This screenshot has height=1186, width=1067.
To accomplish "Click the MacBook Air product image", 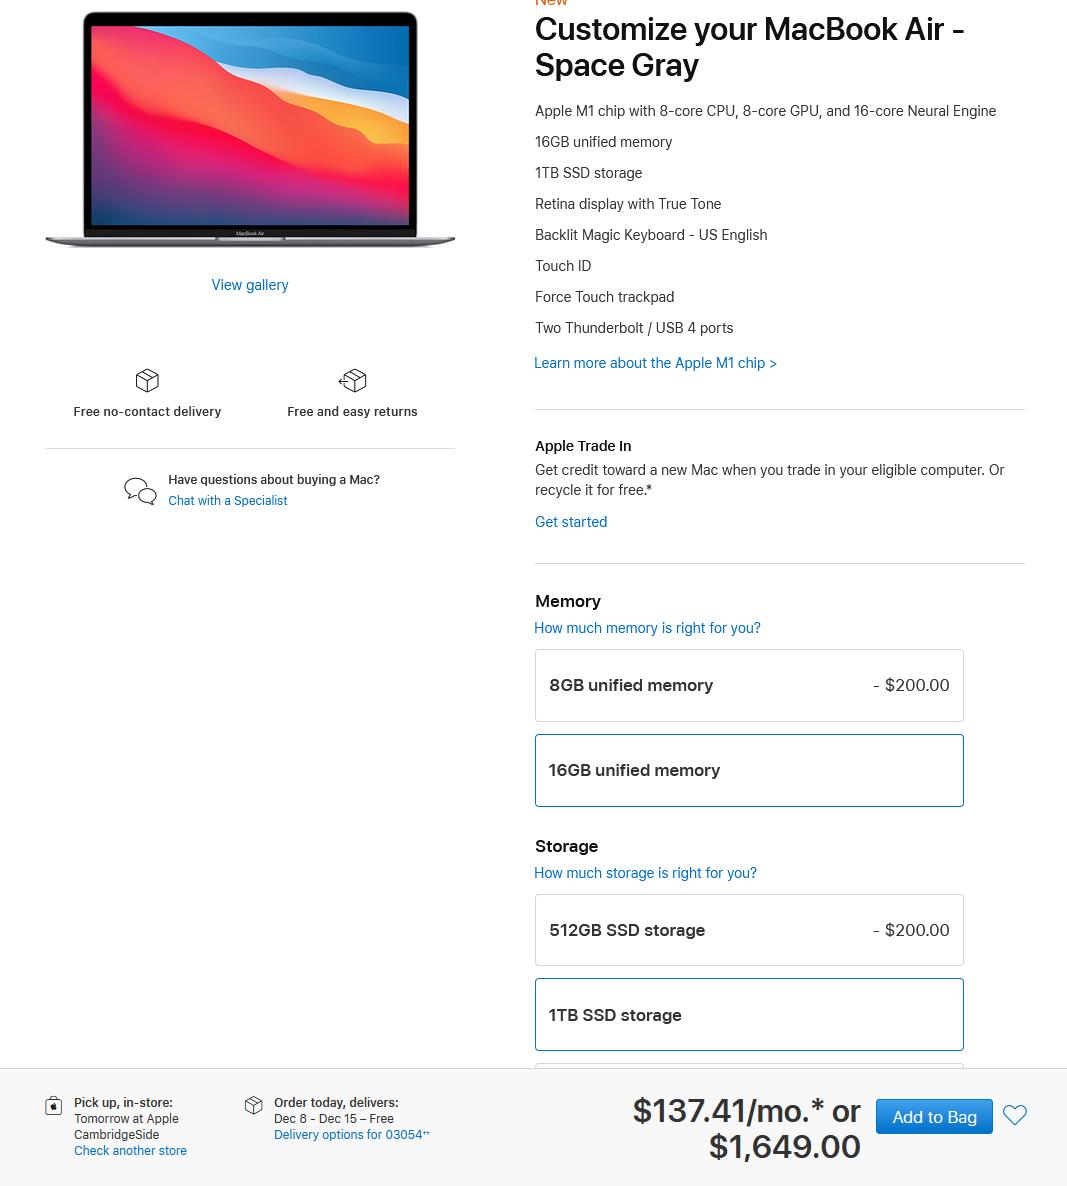I will coord(250,129).
